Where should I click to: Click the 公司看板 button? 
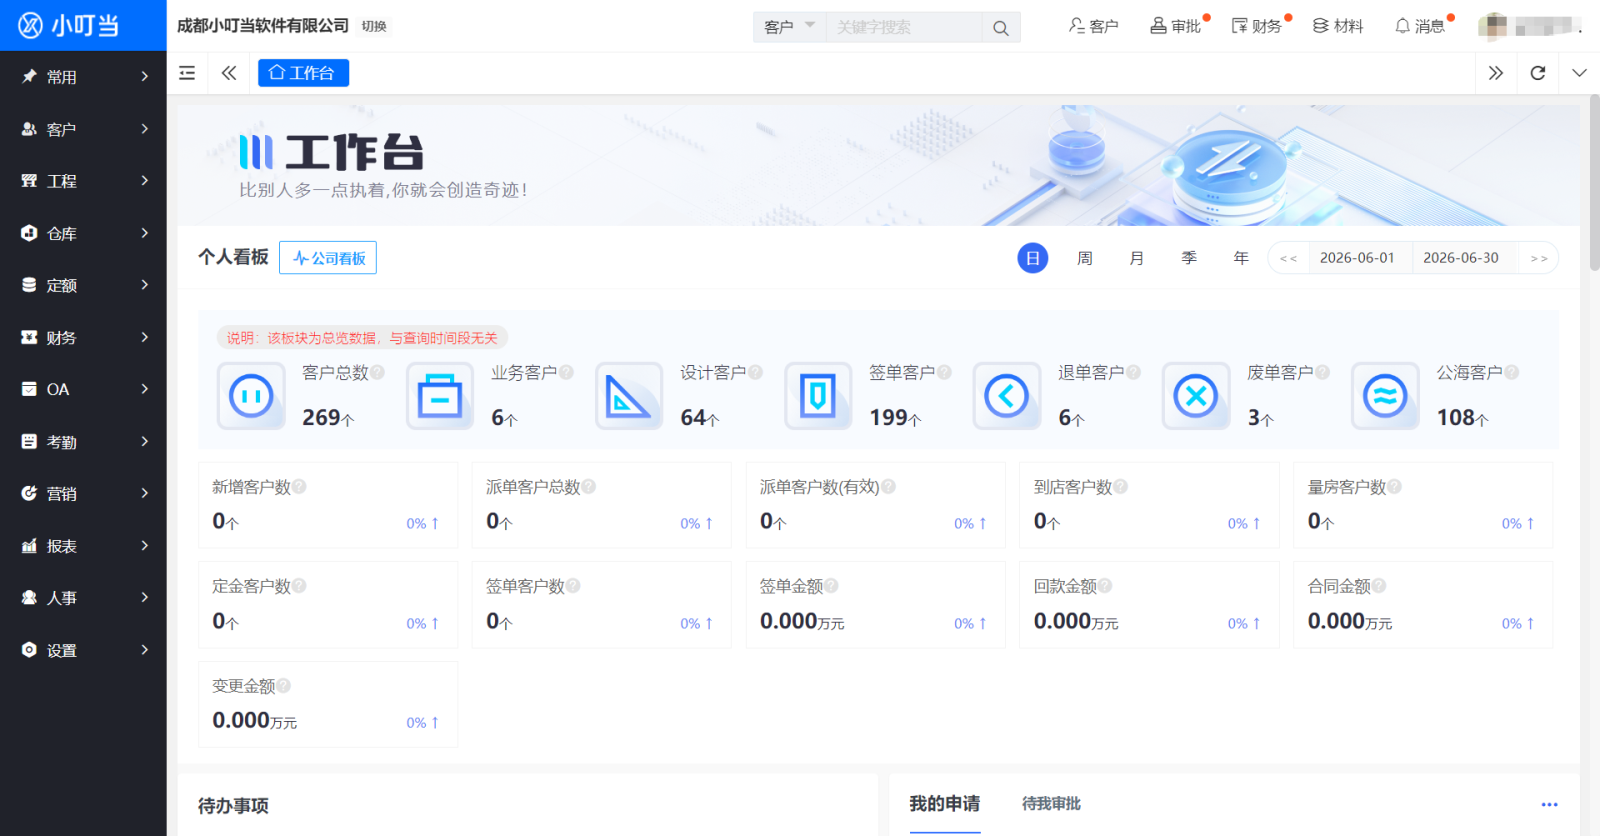[x=328, y=258]
